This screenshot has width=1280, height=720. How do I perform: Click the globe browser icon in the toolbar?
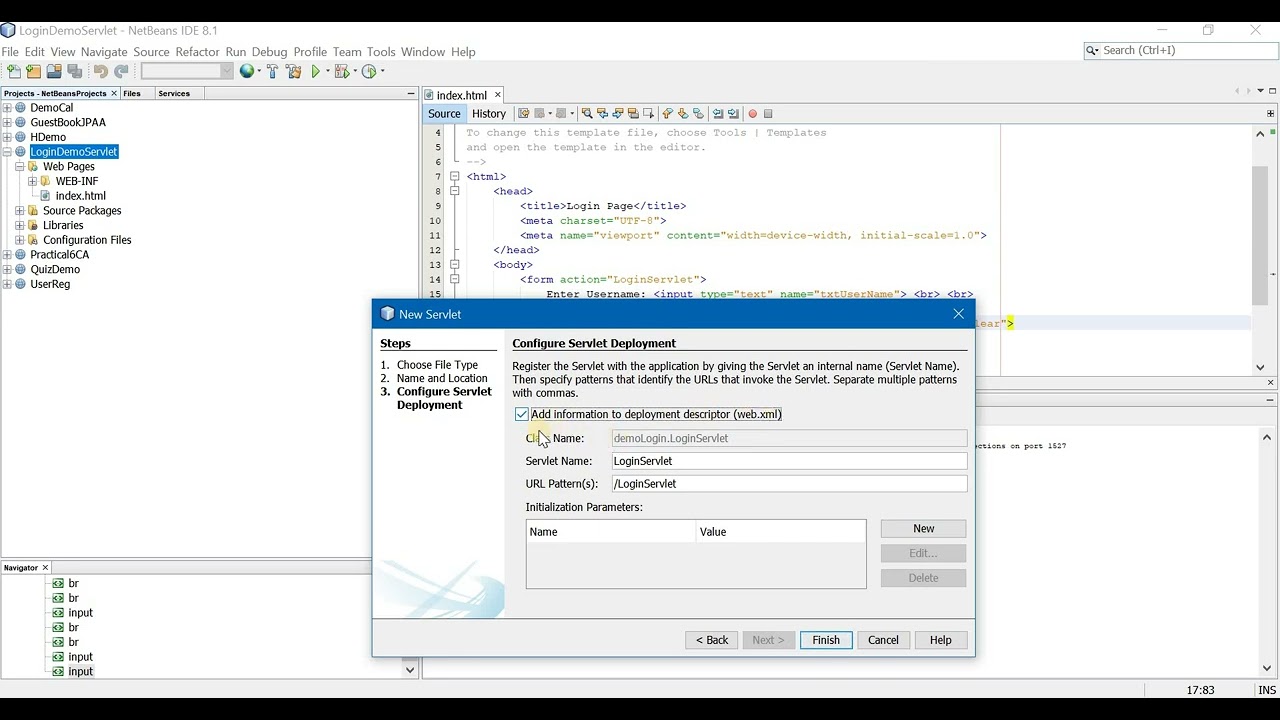coord(247,71)
